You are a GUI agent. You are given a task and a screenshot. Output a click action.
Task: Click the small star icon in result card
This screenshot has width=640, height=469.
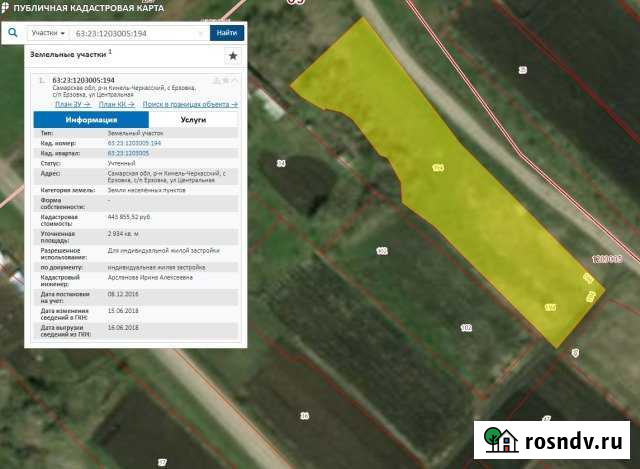click(226, 79)
